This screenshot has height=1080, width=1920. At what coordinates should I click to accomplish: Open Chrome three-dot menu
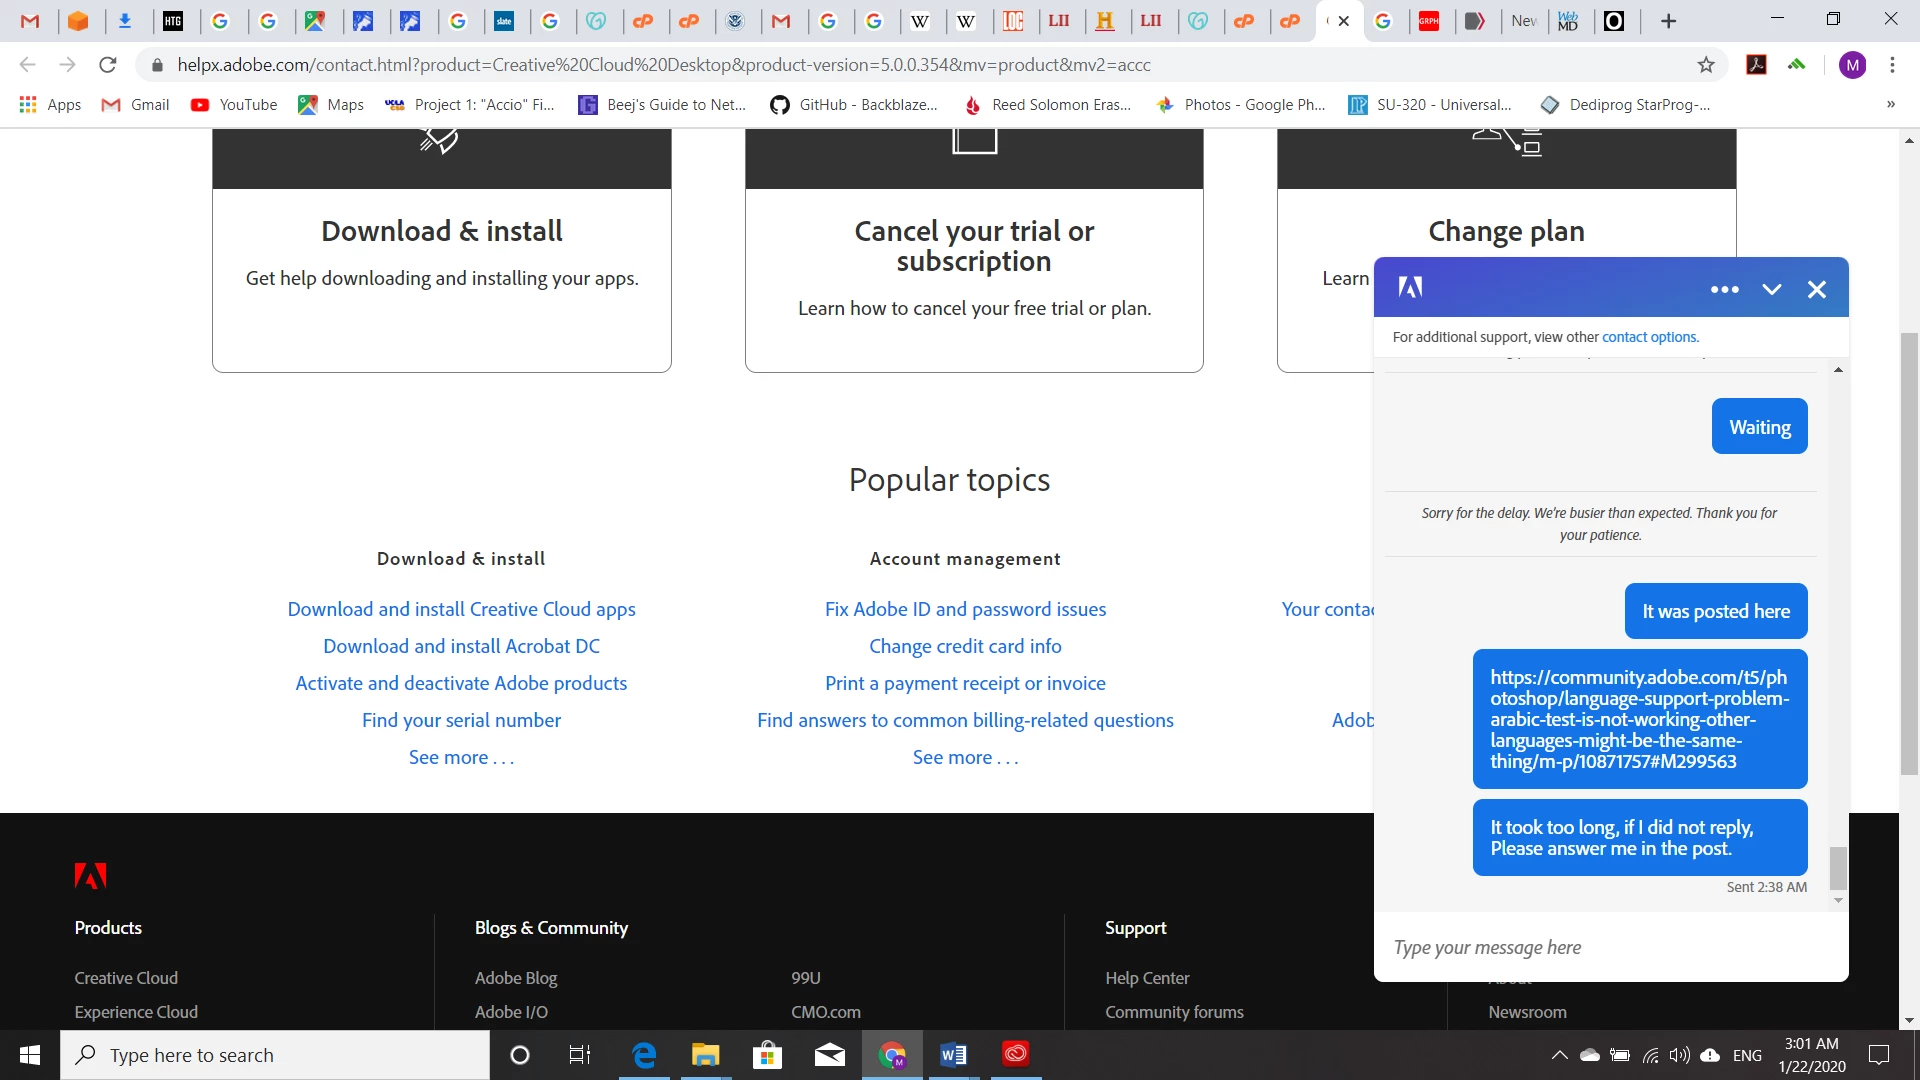(1892, 65)
